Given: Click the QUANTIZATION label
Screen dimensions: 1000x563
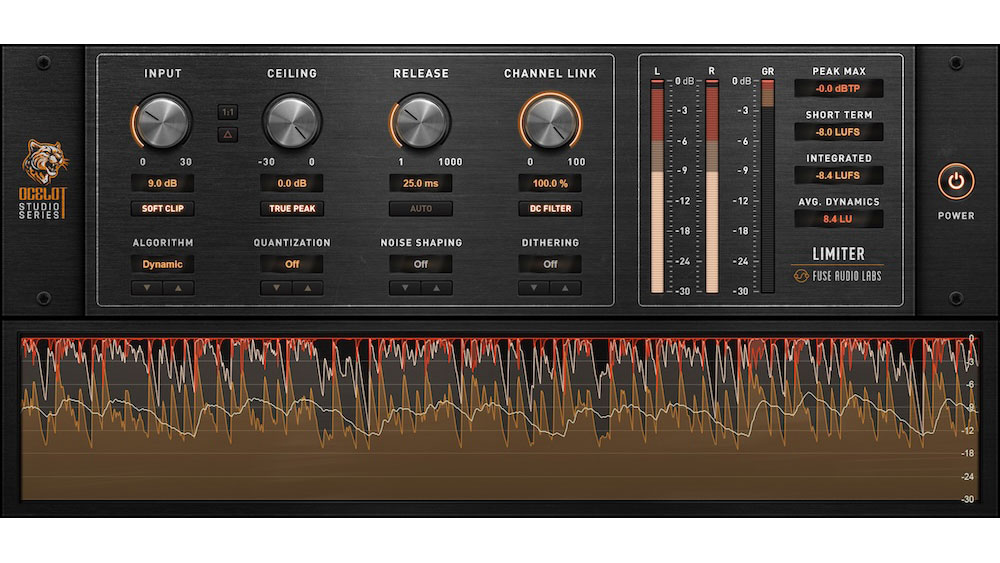Looking at the screenshot, I should coord(292,243).
